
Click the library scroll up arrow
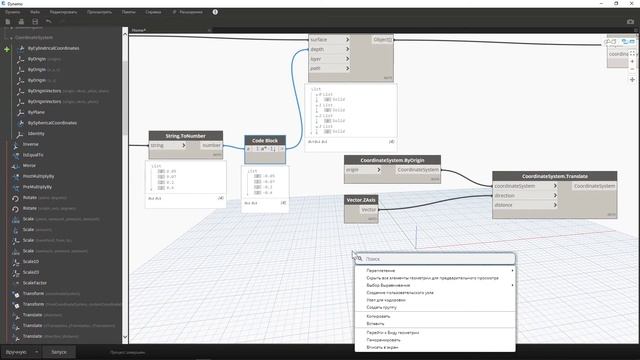point(125,34)
